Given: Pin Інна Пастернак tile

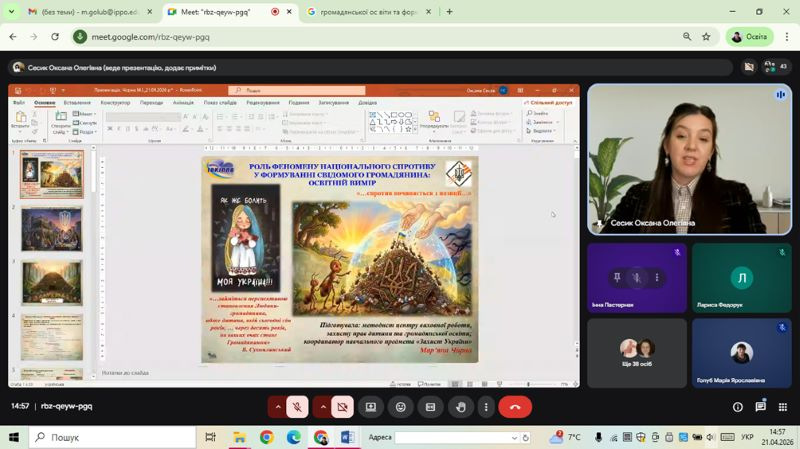Looking at the screenshot, I should (617, 277).
